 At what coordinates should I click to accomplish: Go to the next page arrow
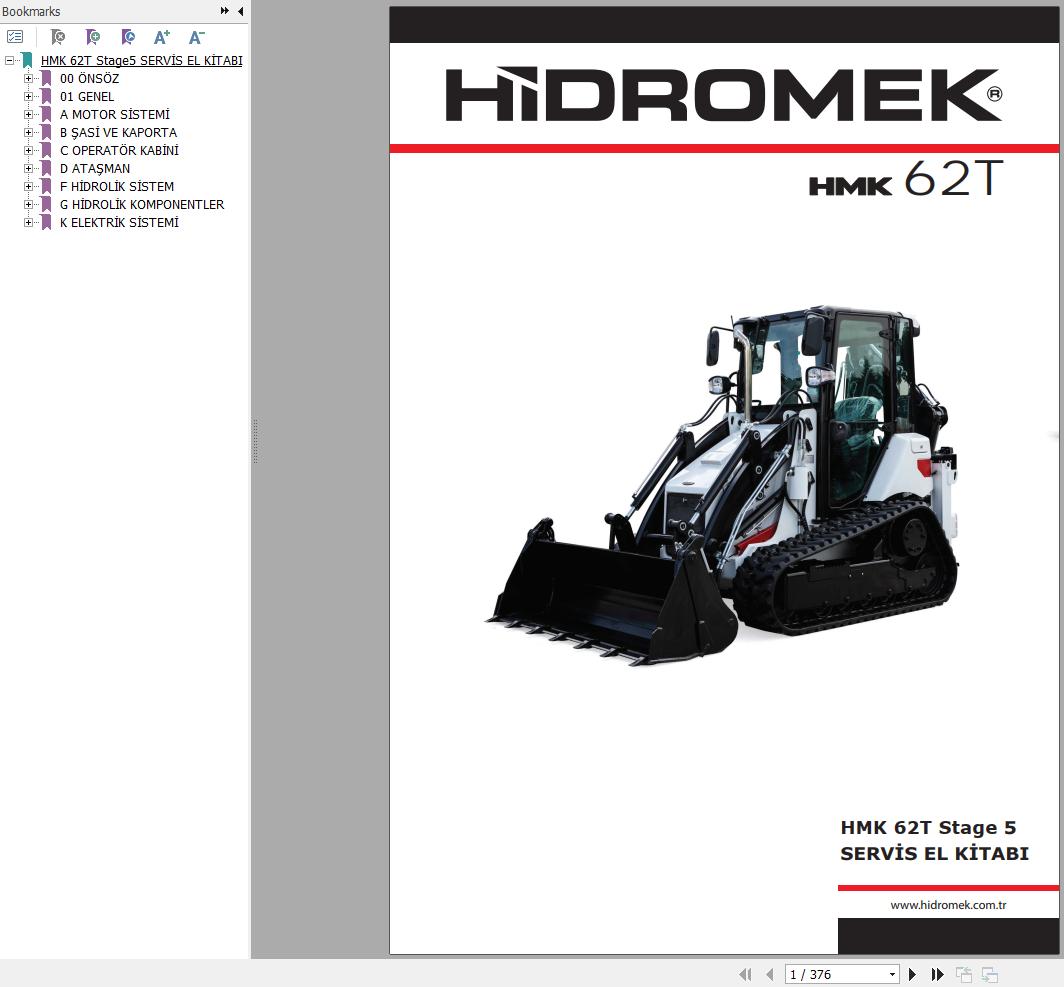coord(913,974)
